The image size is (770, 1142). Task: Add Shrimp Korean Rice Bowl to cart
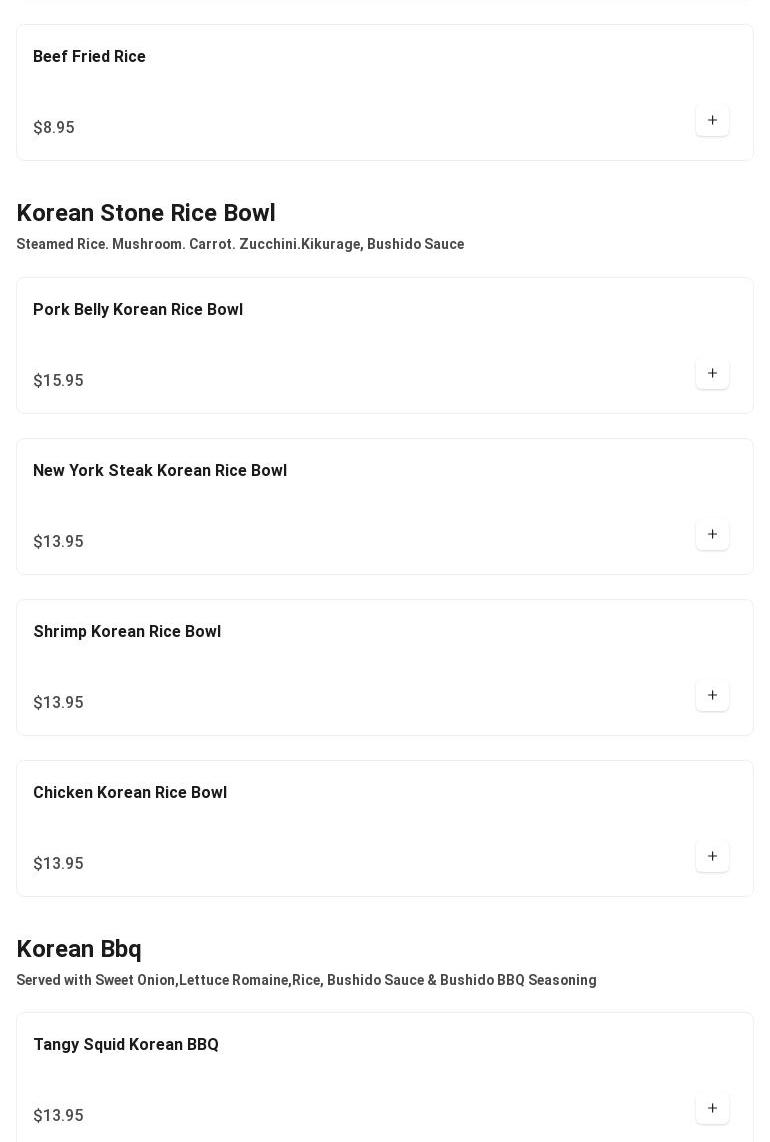712,696
